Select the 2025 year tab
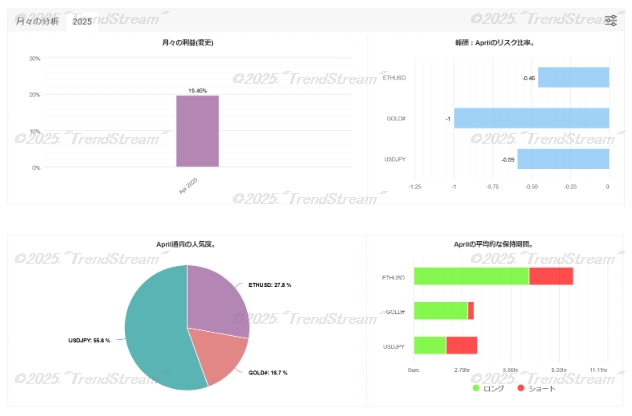 pyautogui.click(x=82, y=21)
